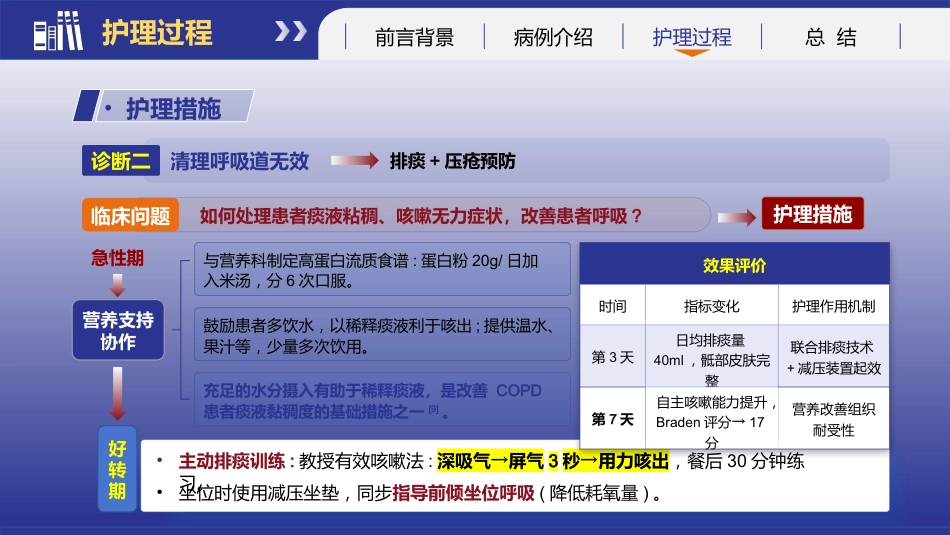Click the 护理措施 section heading
This screenshot has width=950, height=535.
point(173,108)
